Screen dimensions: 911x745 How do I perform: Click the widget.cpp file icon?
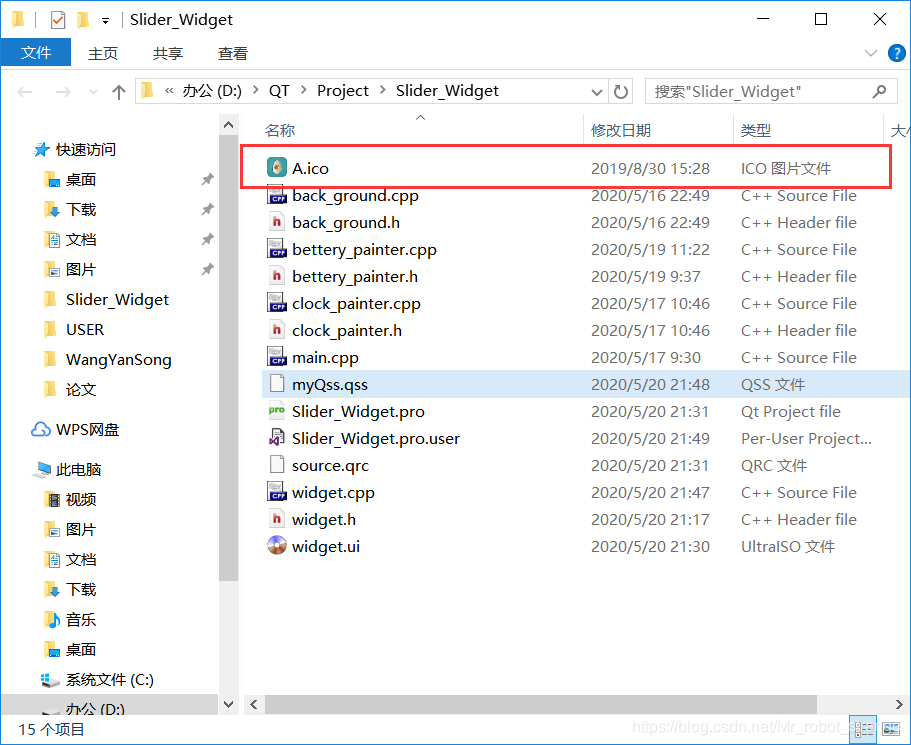click(277, 492)
